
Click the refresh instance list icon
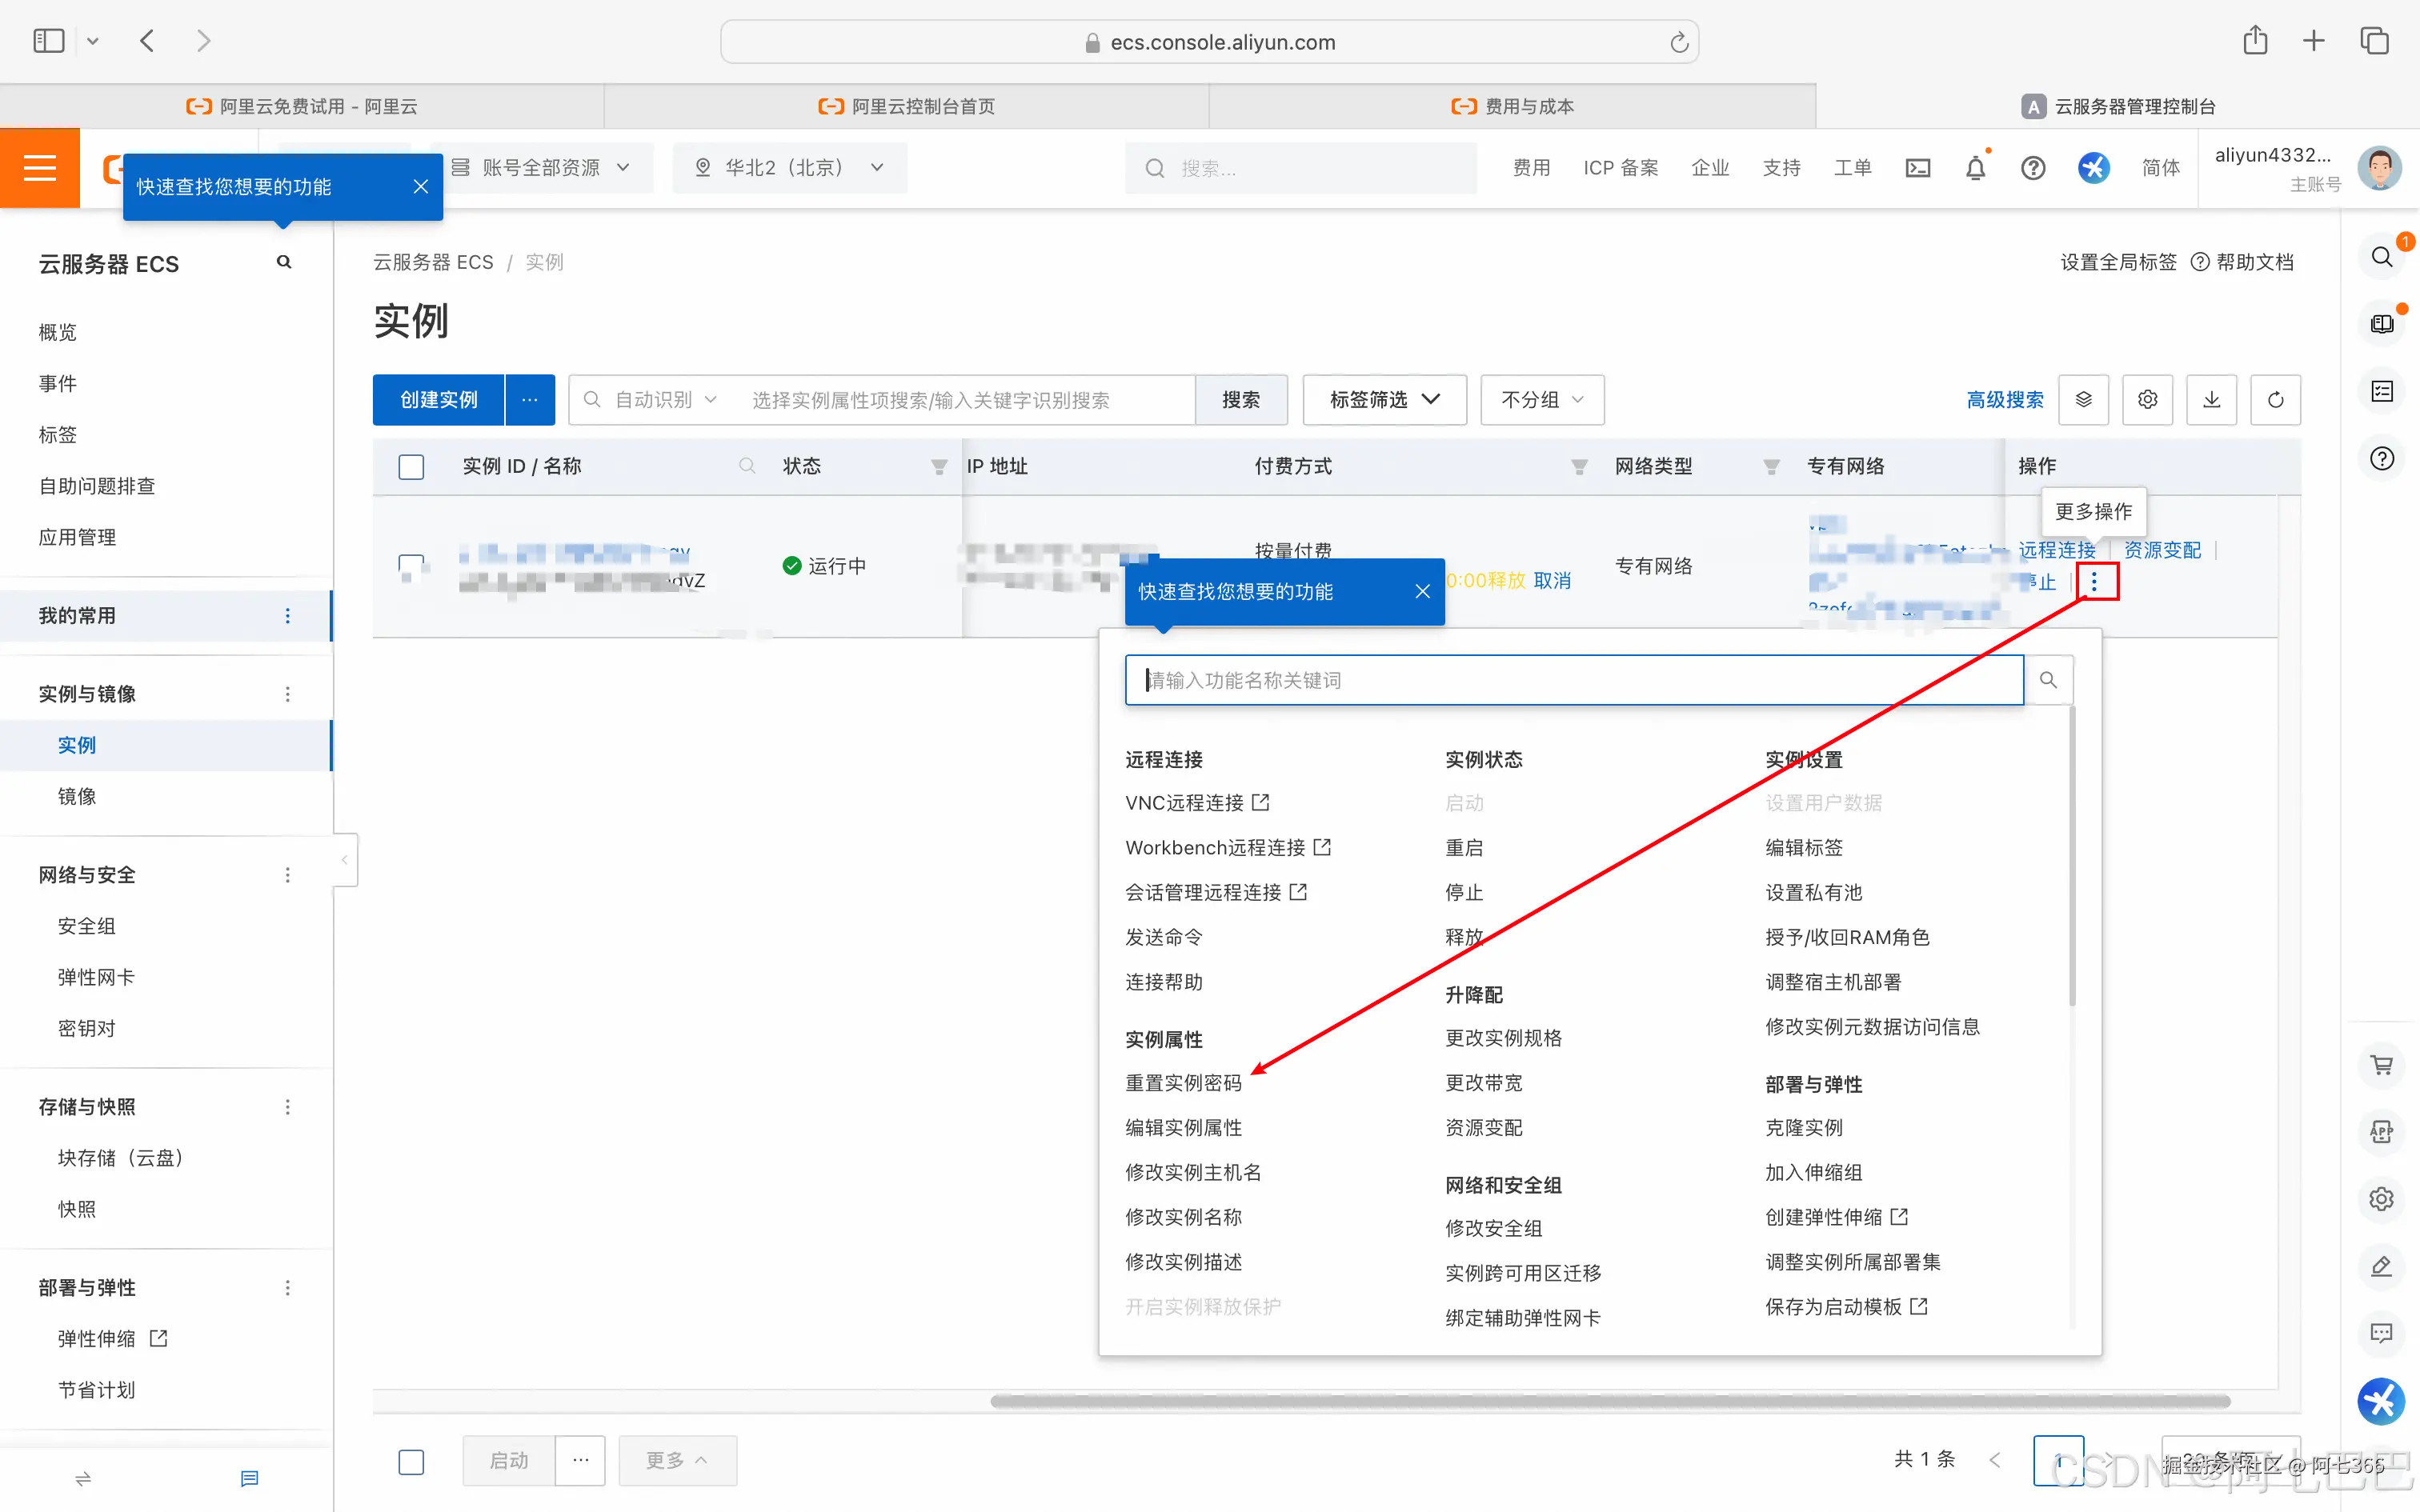(2276, 399)
